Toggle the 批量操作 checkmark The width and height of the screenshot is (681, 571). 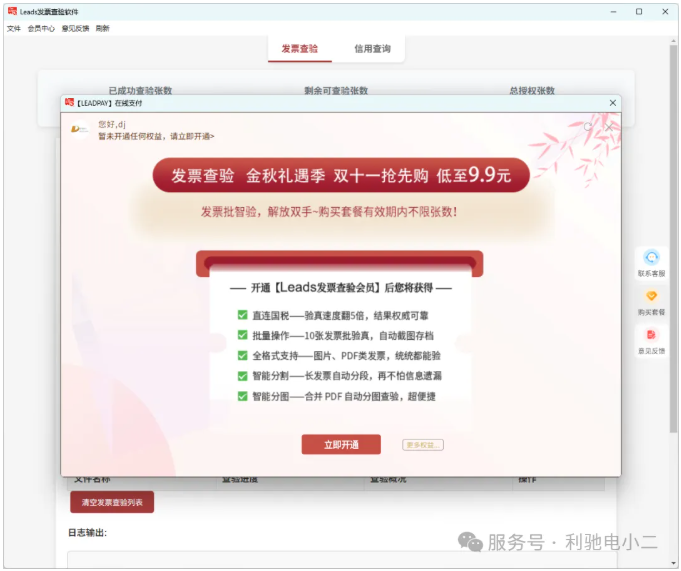click(x=242, y=335)
